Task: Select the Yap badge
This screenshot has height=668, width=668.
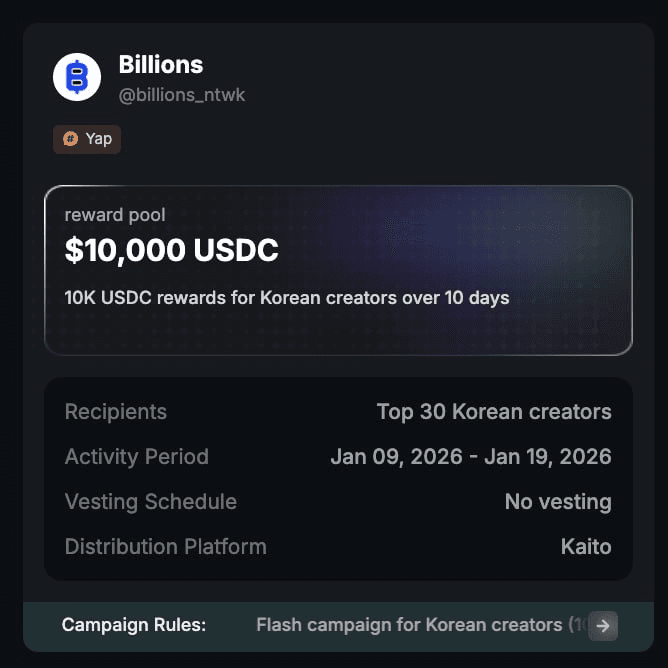Action: tap(87, 139)
